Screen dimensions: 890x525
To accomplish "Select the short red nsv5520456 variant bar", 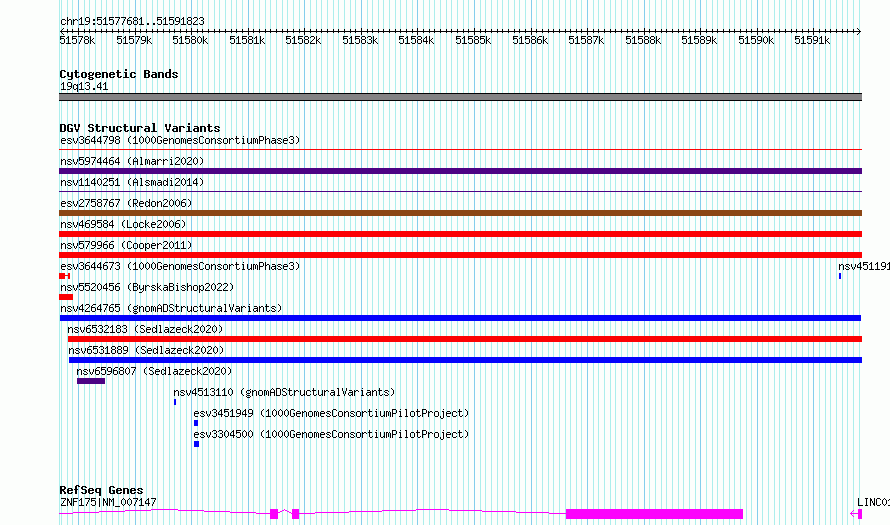I will pyautogui.click(x=66, y=297).
